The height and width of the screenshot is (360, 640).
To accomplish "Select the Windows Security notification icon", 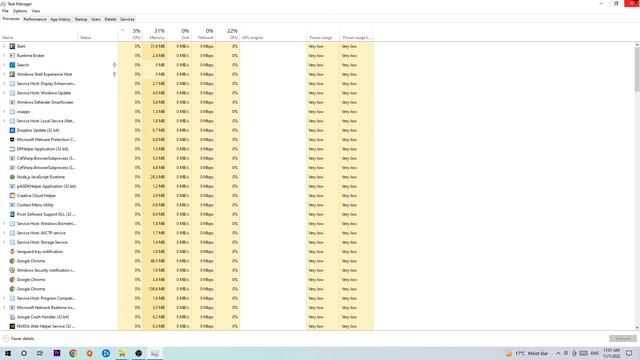I will [x=12, y=270].
